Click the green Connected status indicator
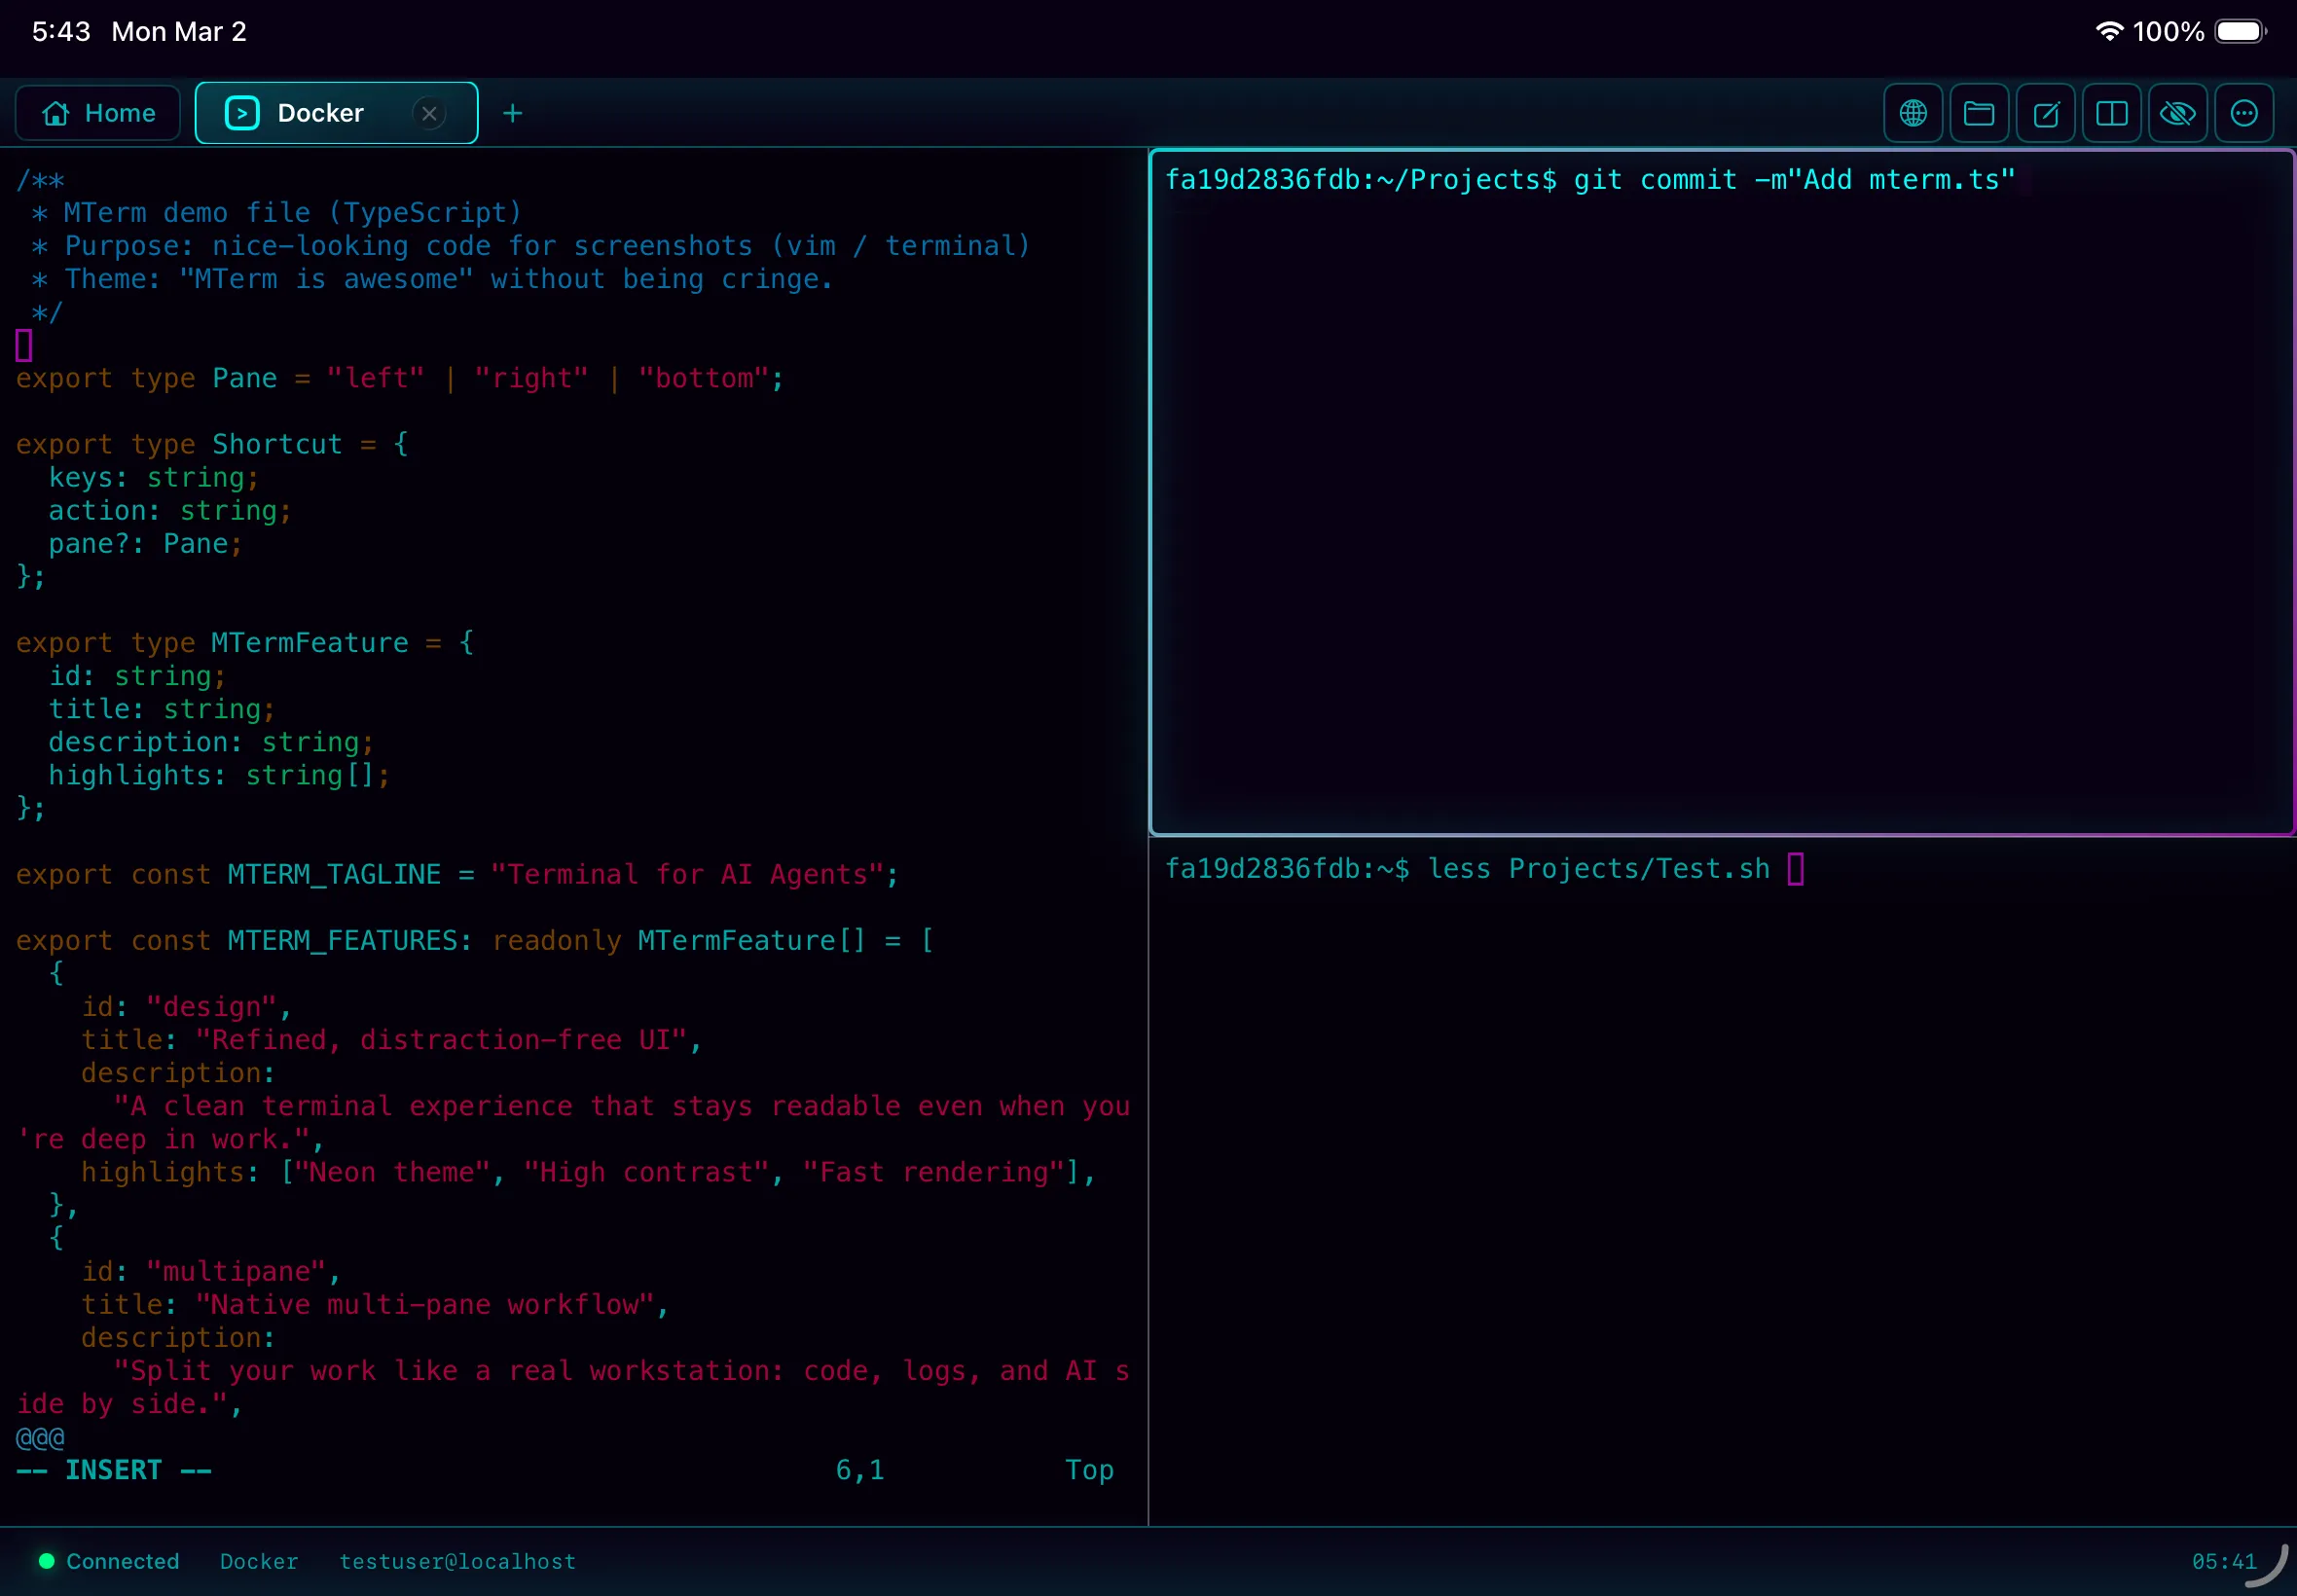 [108, 1561]
